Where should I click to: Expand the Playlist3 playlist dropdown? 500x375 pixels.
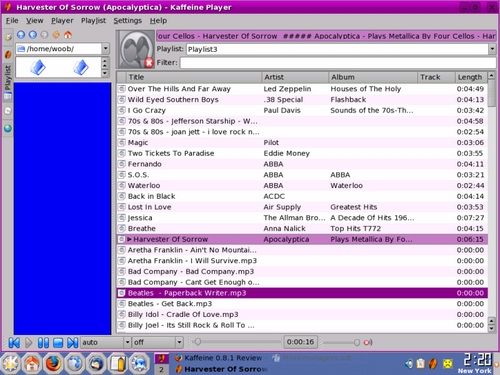(x=492, y=49)
